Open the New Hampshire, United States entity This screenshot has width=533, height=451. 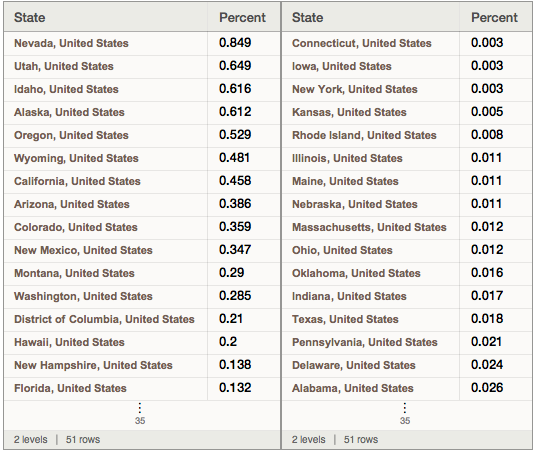pos(93,365)
